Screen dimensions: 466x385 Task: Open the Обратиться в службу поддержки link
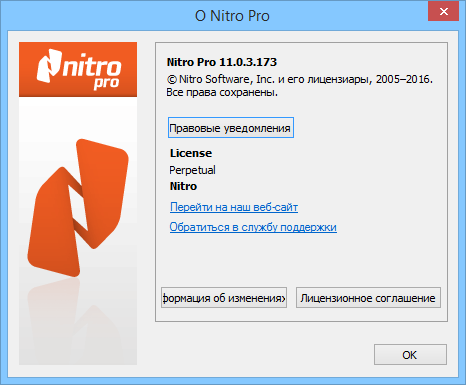253,227
